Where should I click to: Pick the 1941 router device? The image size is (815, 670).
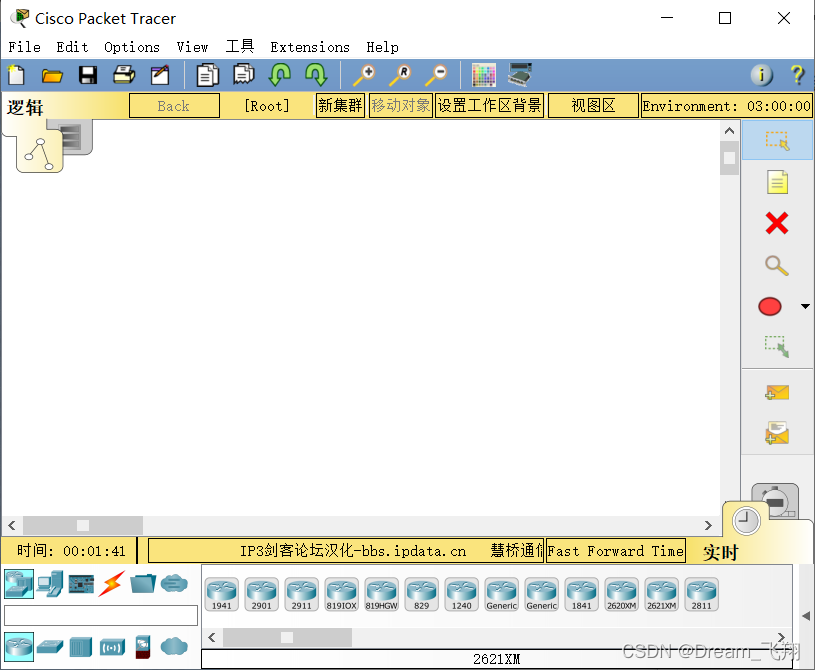click(221, 594)
